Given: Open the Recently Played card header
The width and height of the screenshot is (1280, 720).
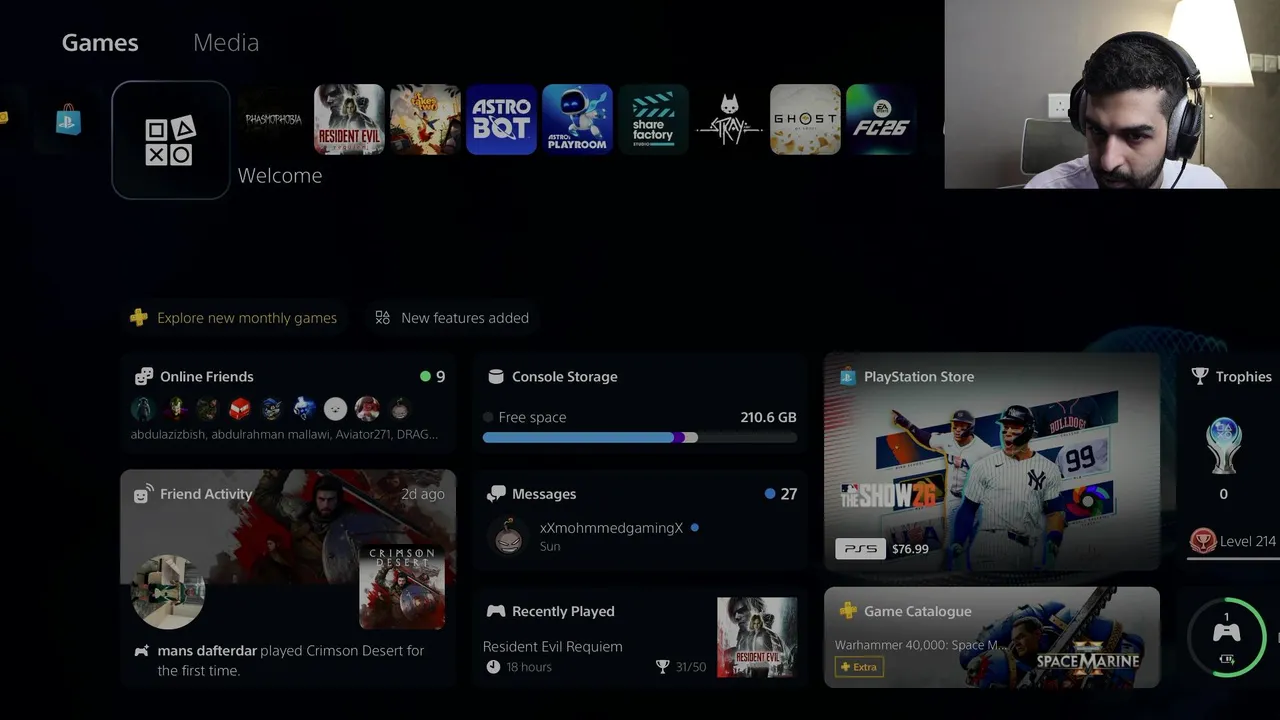Looking at the screenshot, I should [563, 611].
